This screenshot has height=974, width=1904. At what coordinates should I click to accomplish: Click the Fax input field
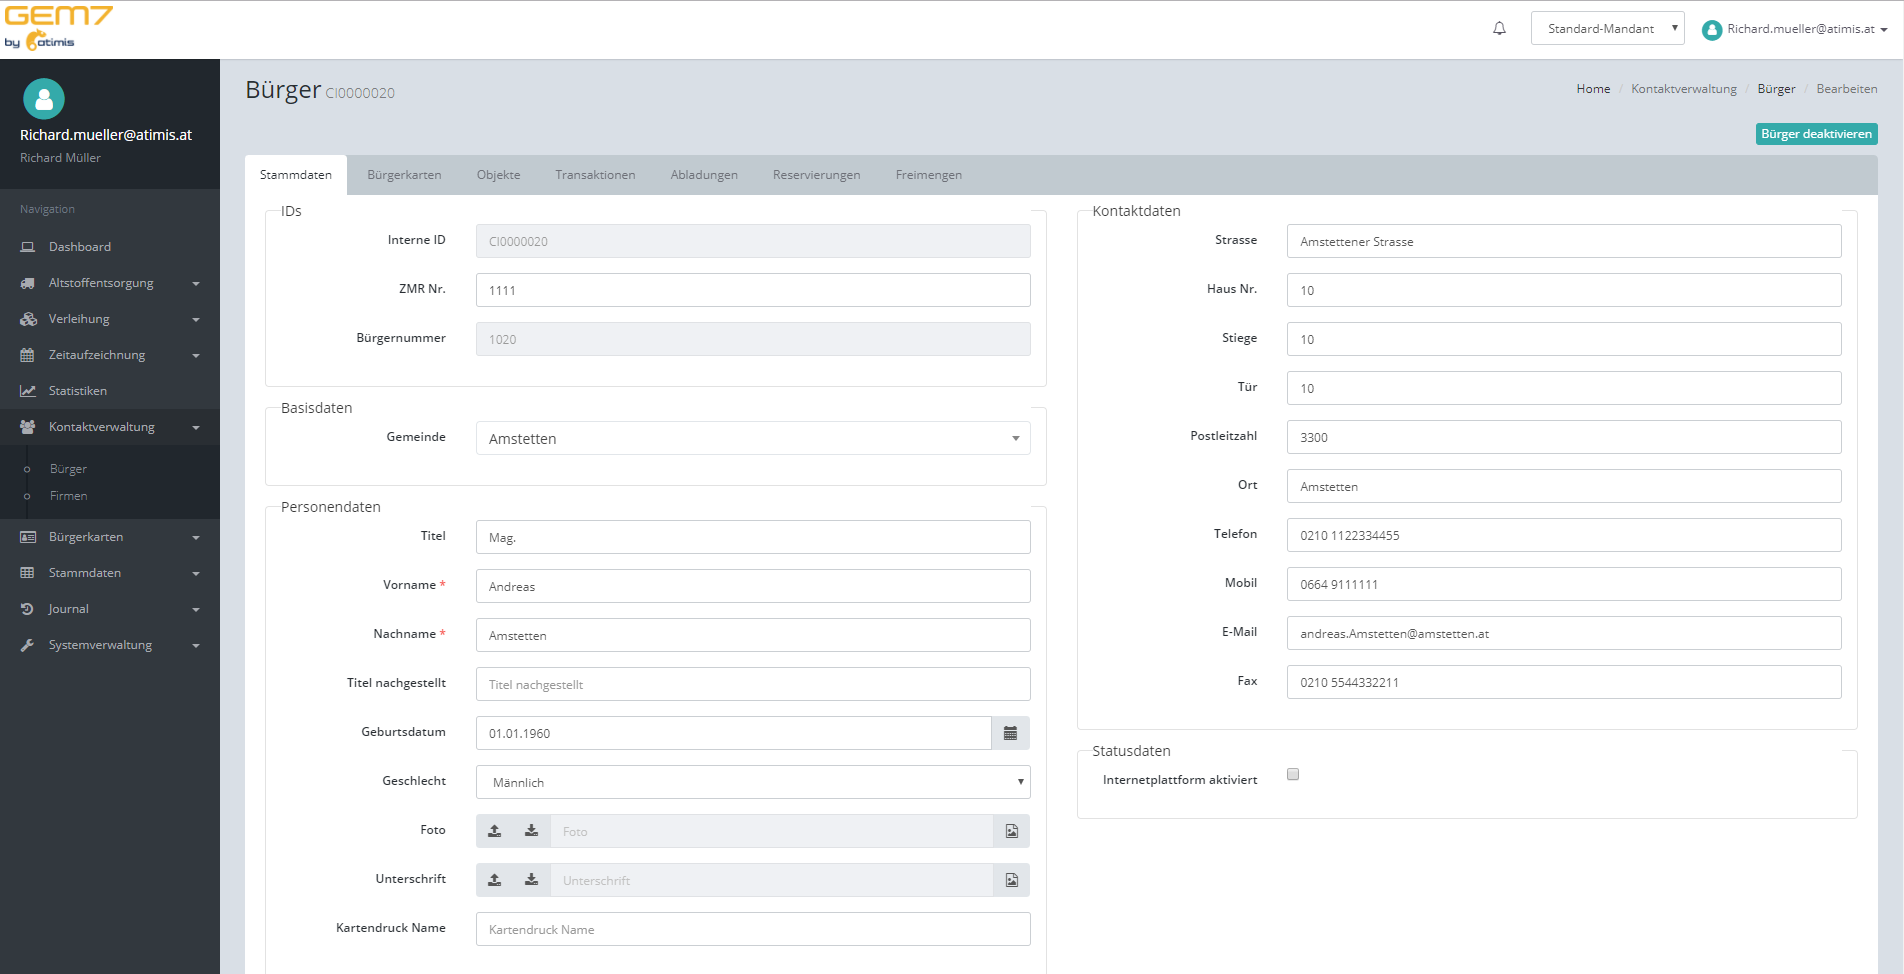coord(1564,682)
